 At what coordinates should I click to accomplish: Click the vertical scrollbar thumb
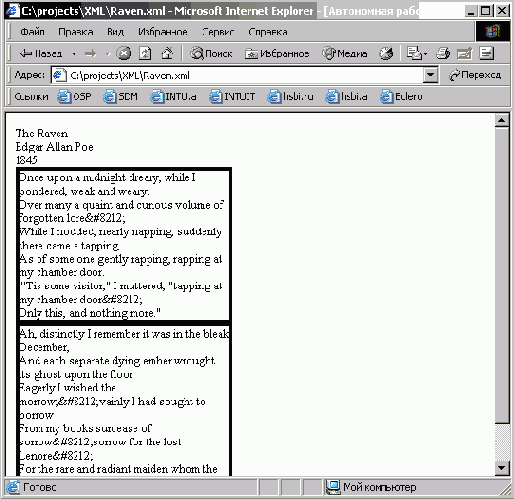[502, 275]
